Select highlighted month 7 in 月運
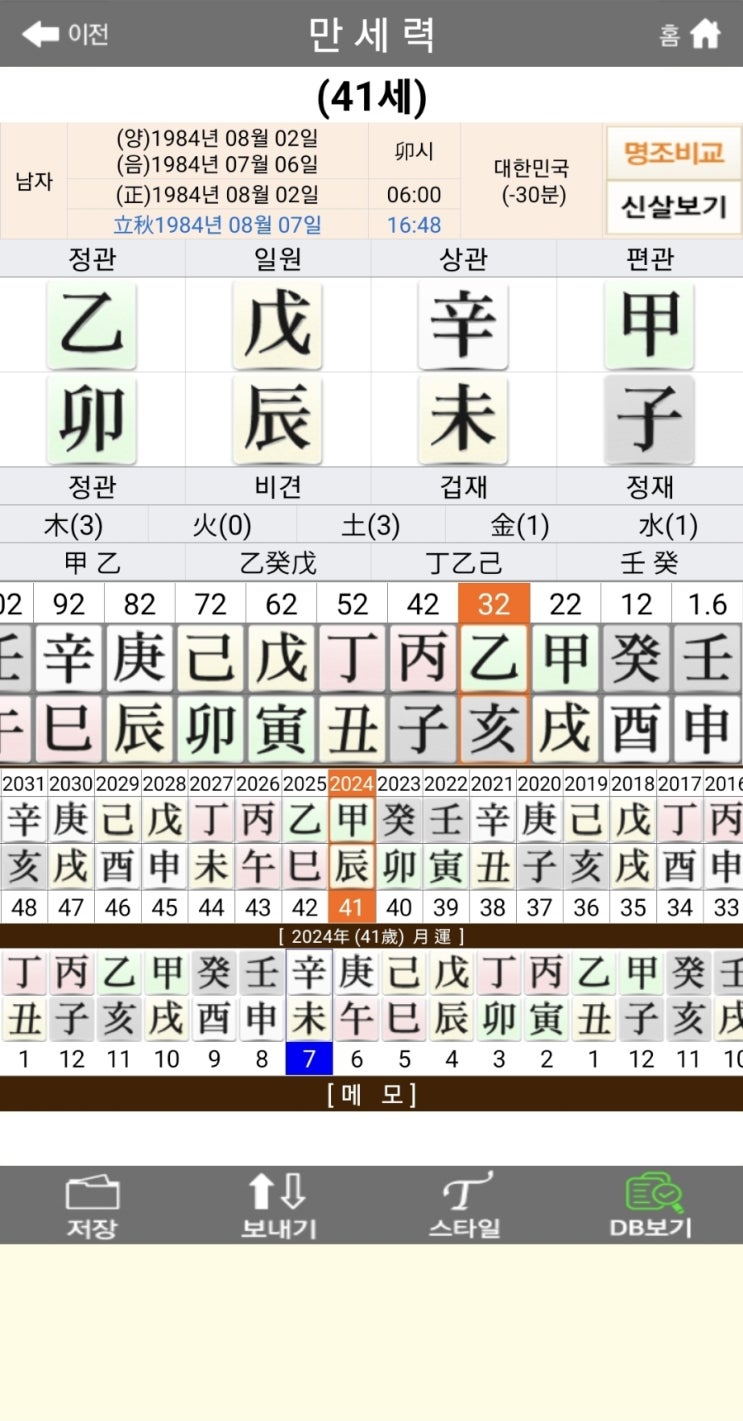 pos(308,1059)
